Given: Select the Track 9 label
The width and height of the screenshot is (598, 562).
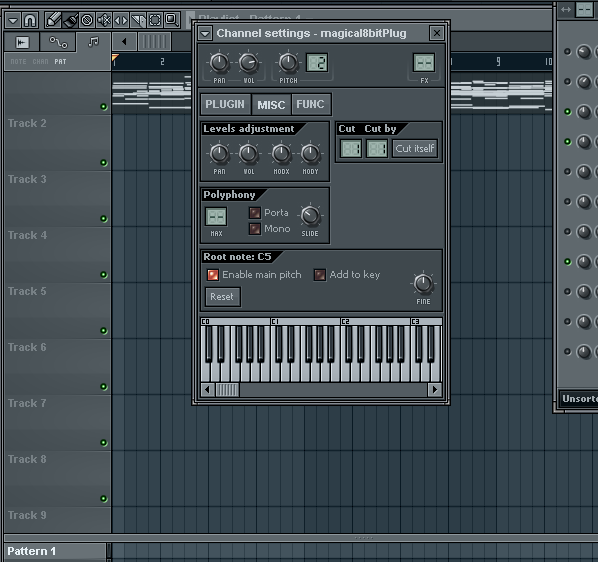Looking at the screenshot, I should click(x=27, y=515).
